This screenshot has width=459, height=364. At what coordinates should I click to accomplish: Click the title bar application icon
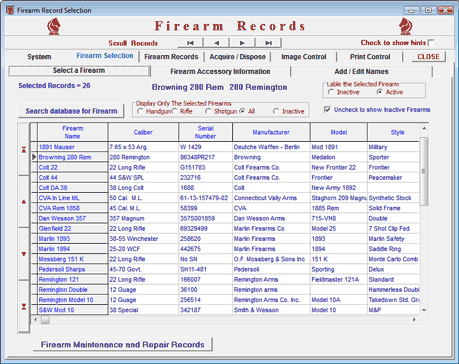pos(10,10)
